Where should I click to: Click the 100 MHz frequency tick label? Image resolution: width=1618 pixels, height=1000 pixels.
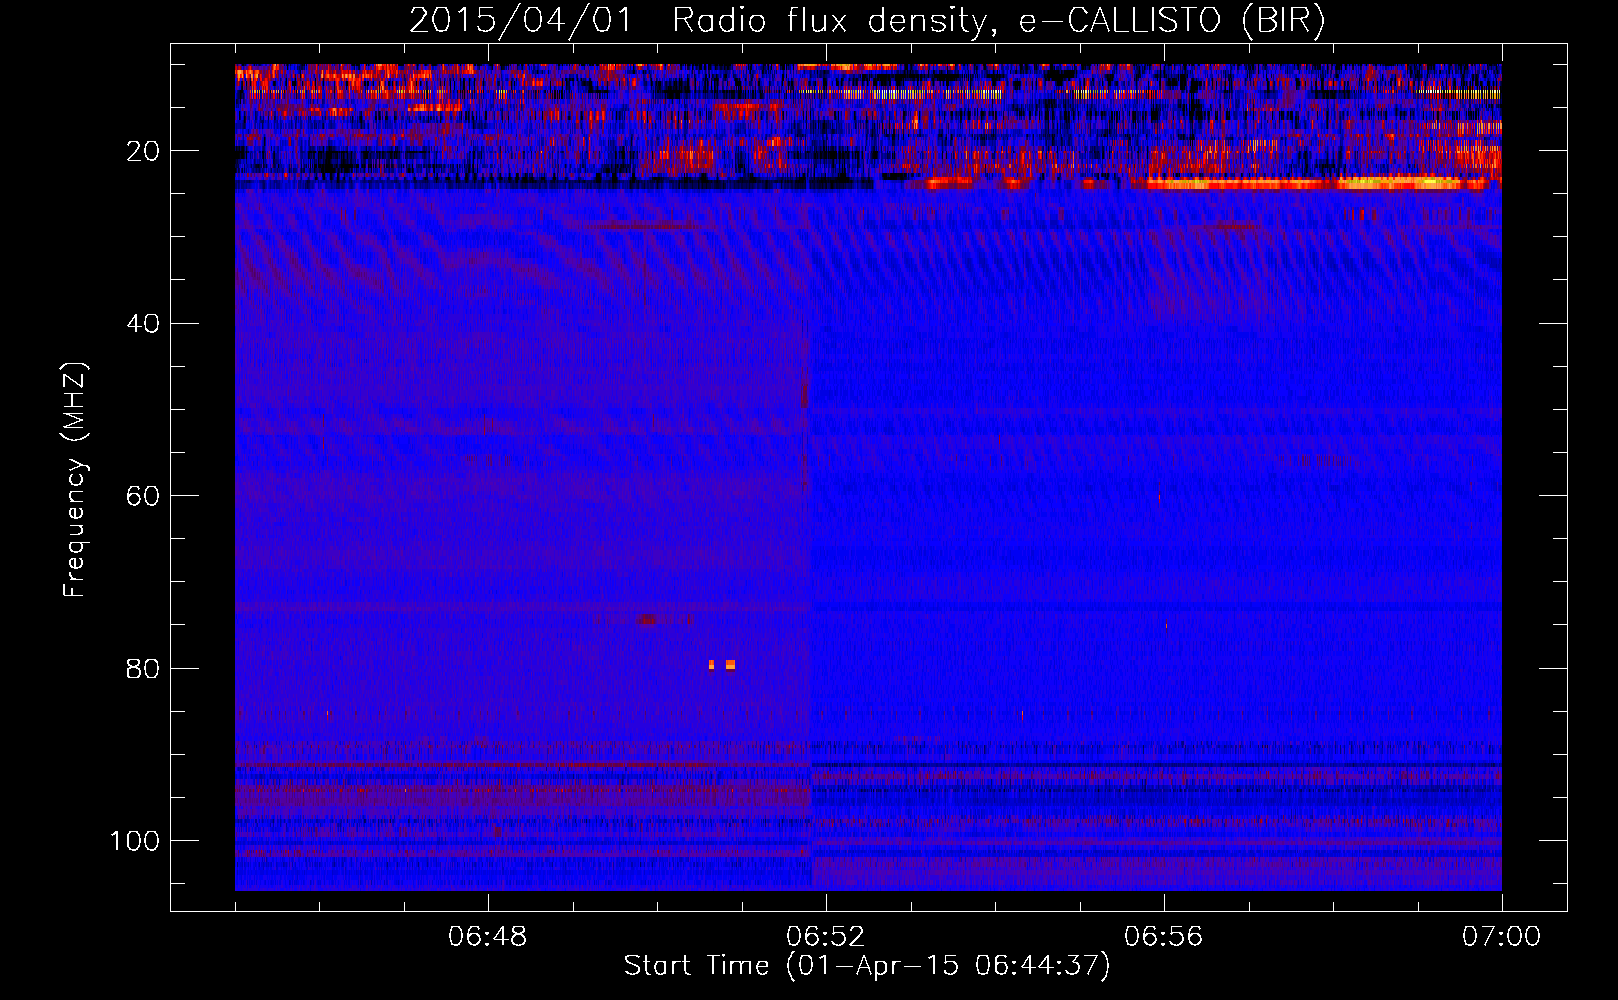point(135,841)
